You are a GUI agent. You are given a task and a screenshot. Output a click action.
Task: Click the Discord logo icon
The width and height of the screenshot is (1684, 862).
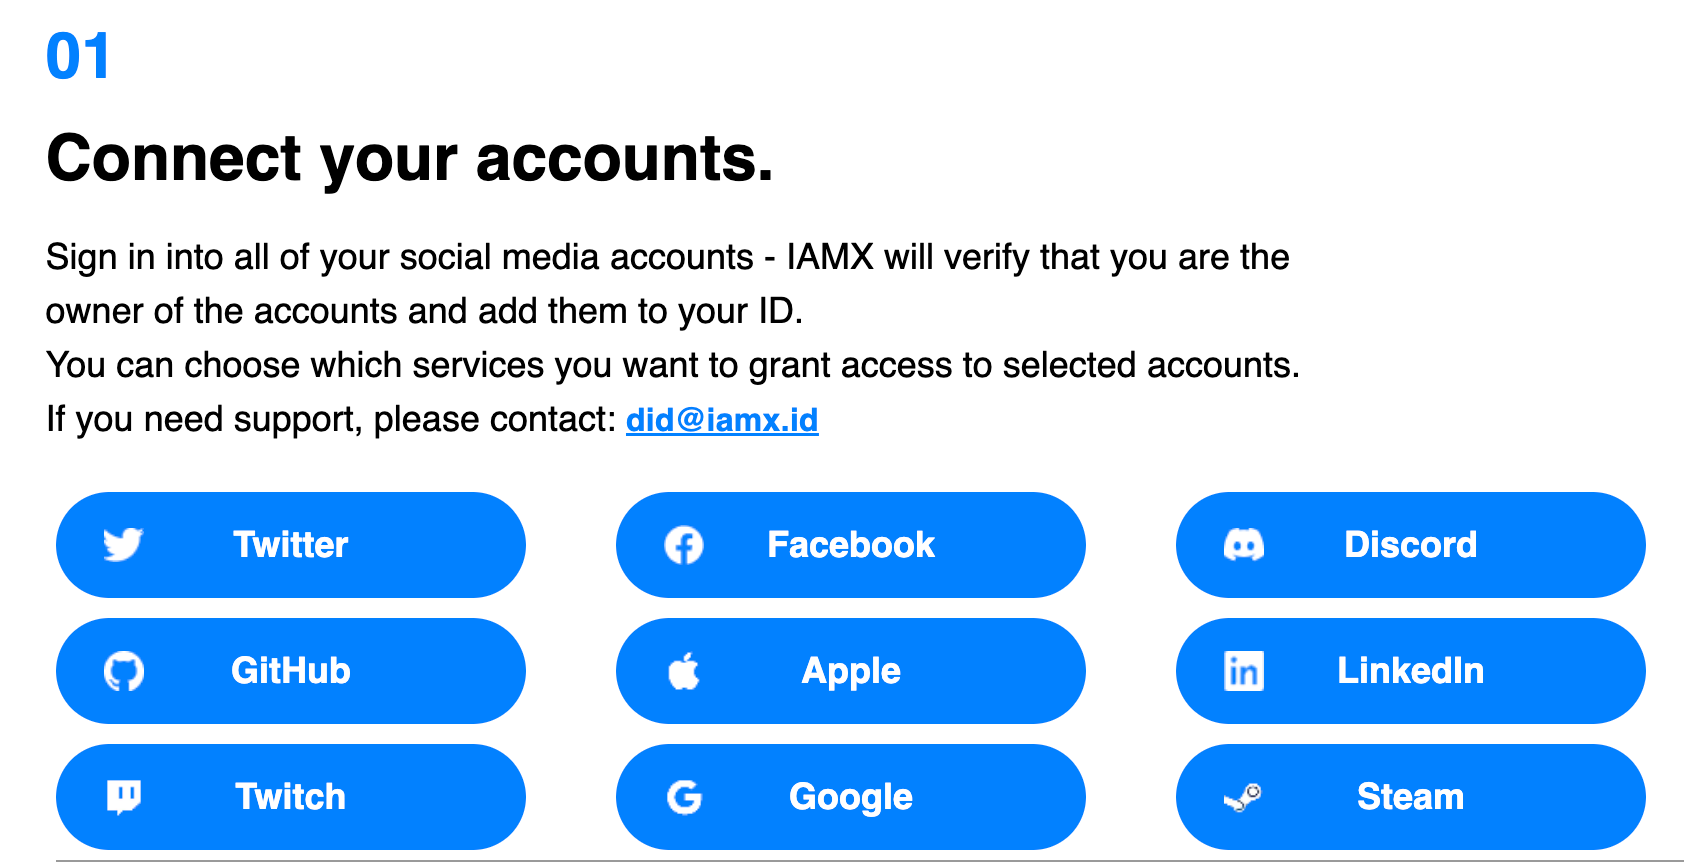point(1244,545)
